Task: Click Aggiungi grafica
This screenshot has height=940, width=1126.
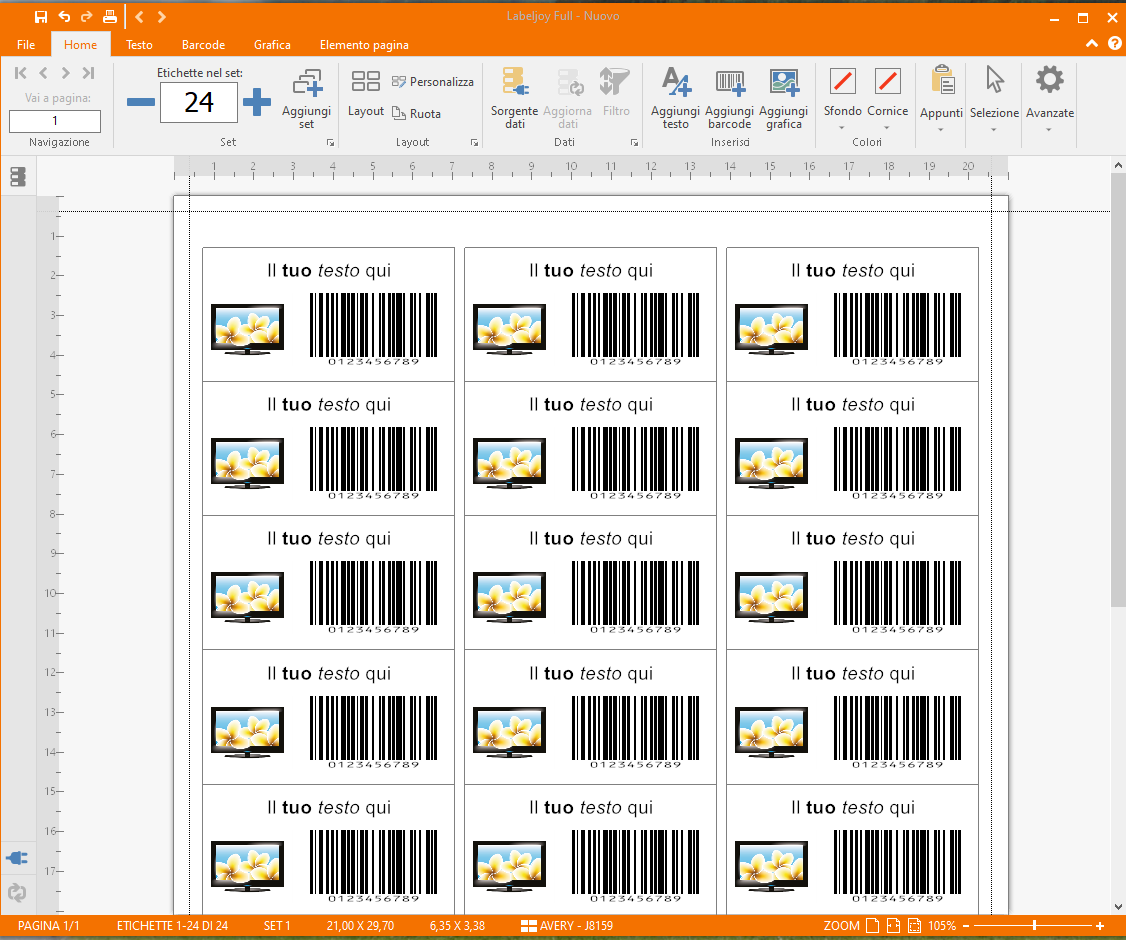Action: tap(783, 99)
